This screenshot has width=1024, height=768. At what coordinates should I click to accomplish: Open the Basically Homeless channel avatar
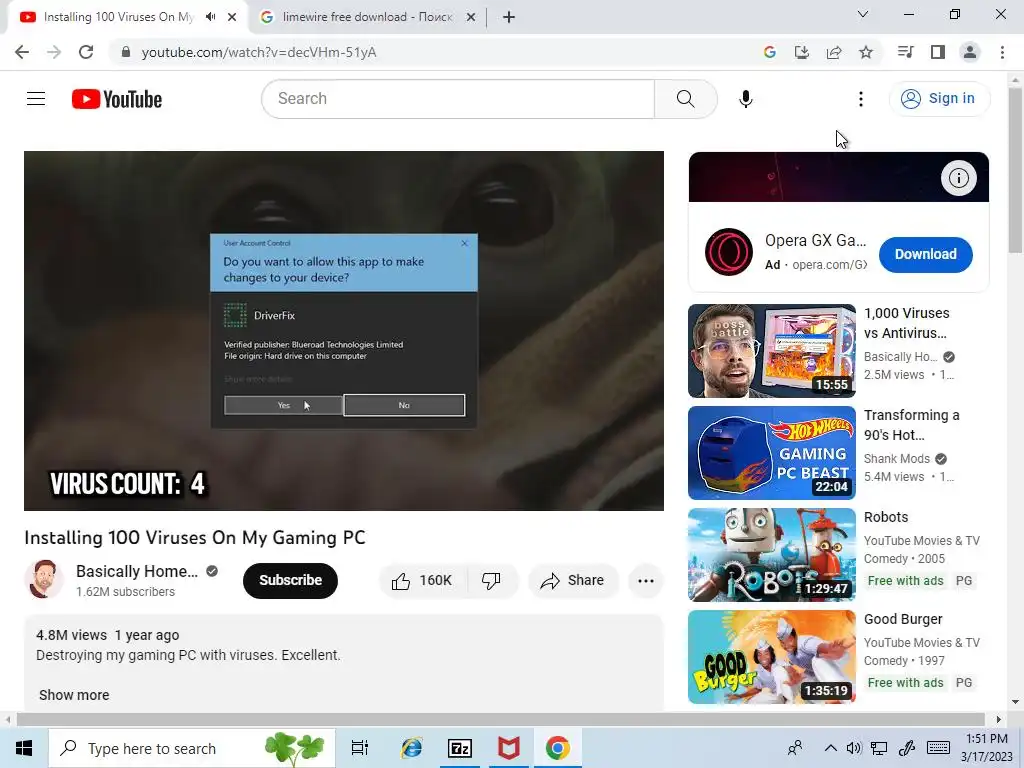click(x=44, y=579)
